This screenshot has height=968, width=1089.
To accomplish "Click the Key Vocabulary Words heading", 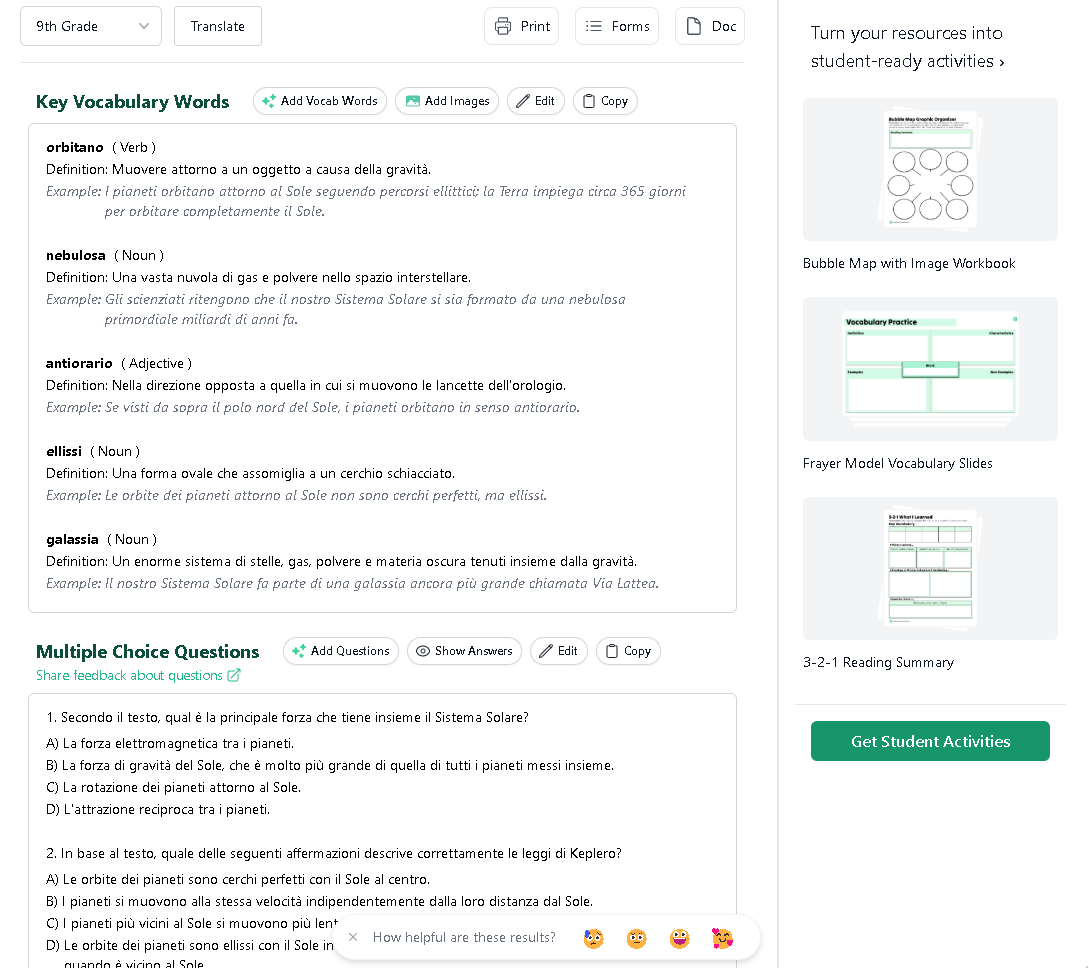I will (x=133, y=102).
